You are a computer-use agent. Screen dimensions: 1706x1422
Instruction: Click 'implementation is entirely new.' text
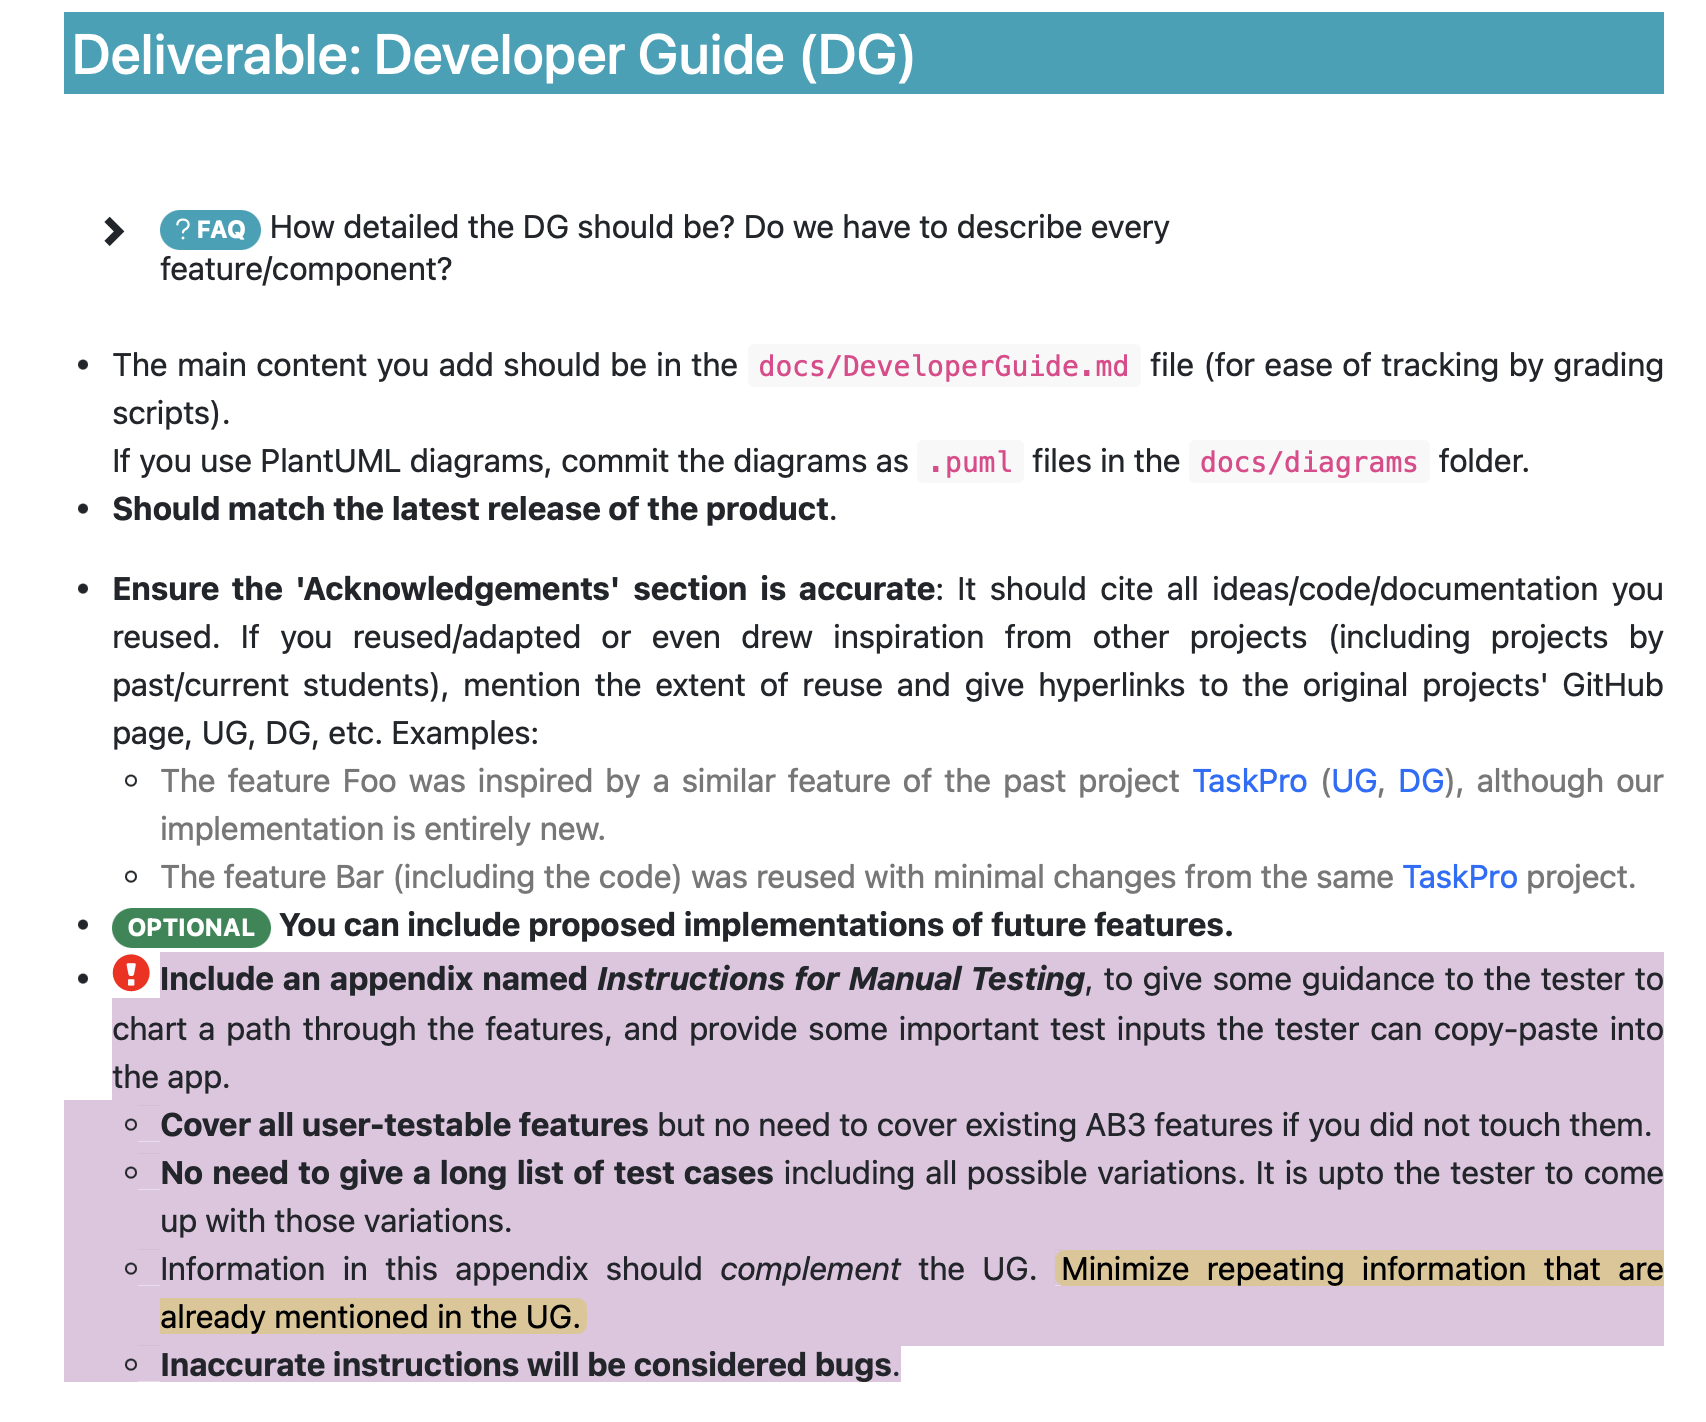click(383, 829)
